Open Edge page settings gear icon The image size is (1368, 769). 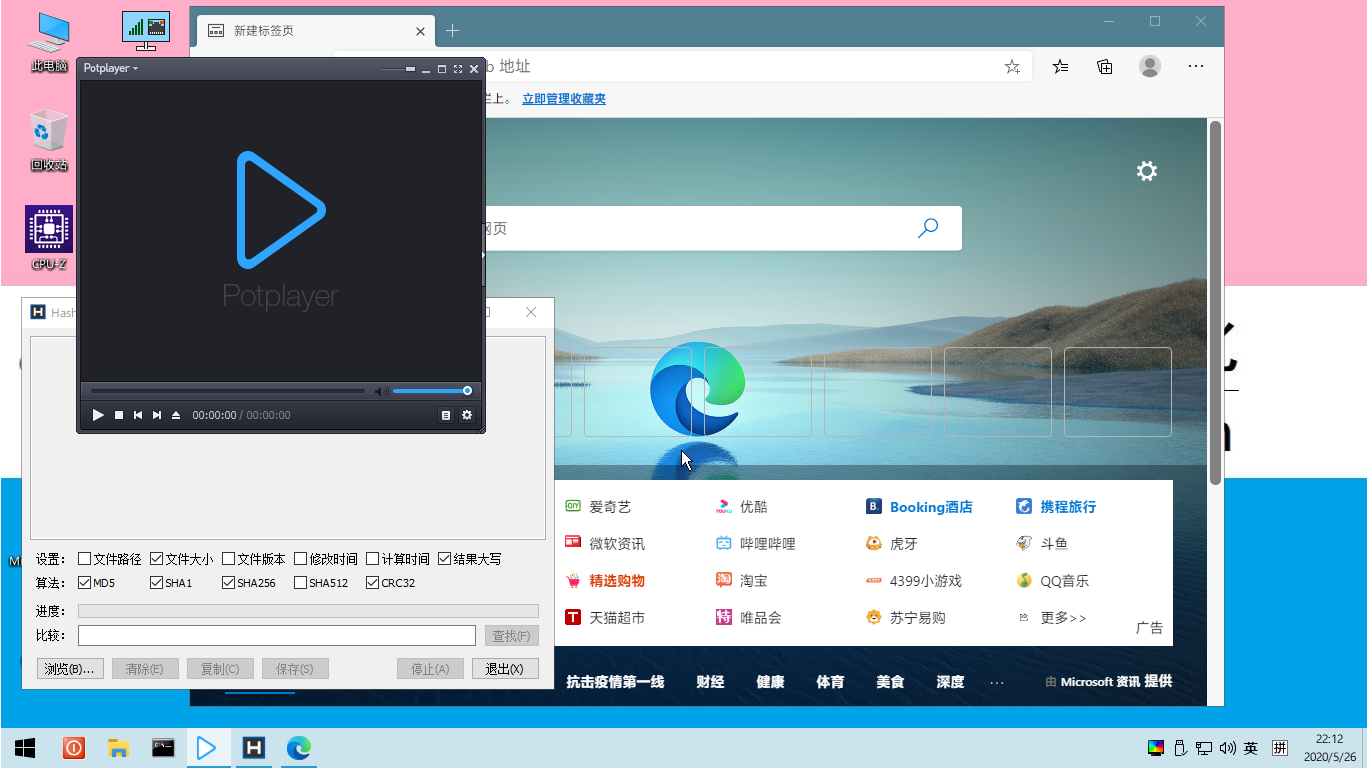click(1147, 171)
